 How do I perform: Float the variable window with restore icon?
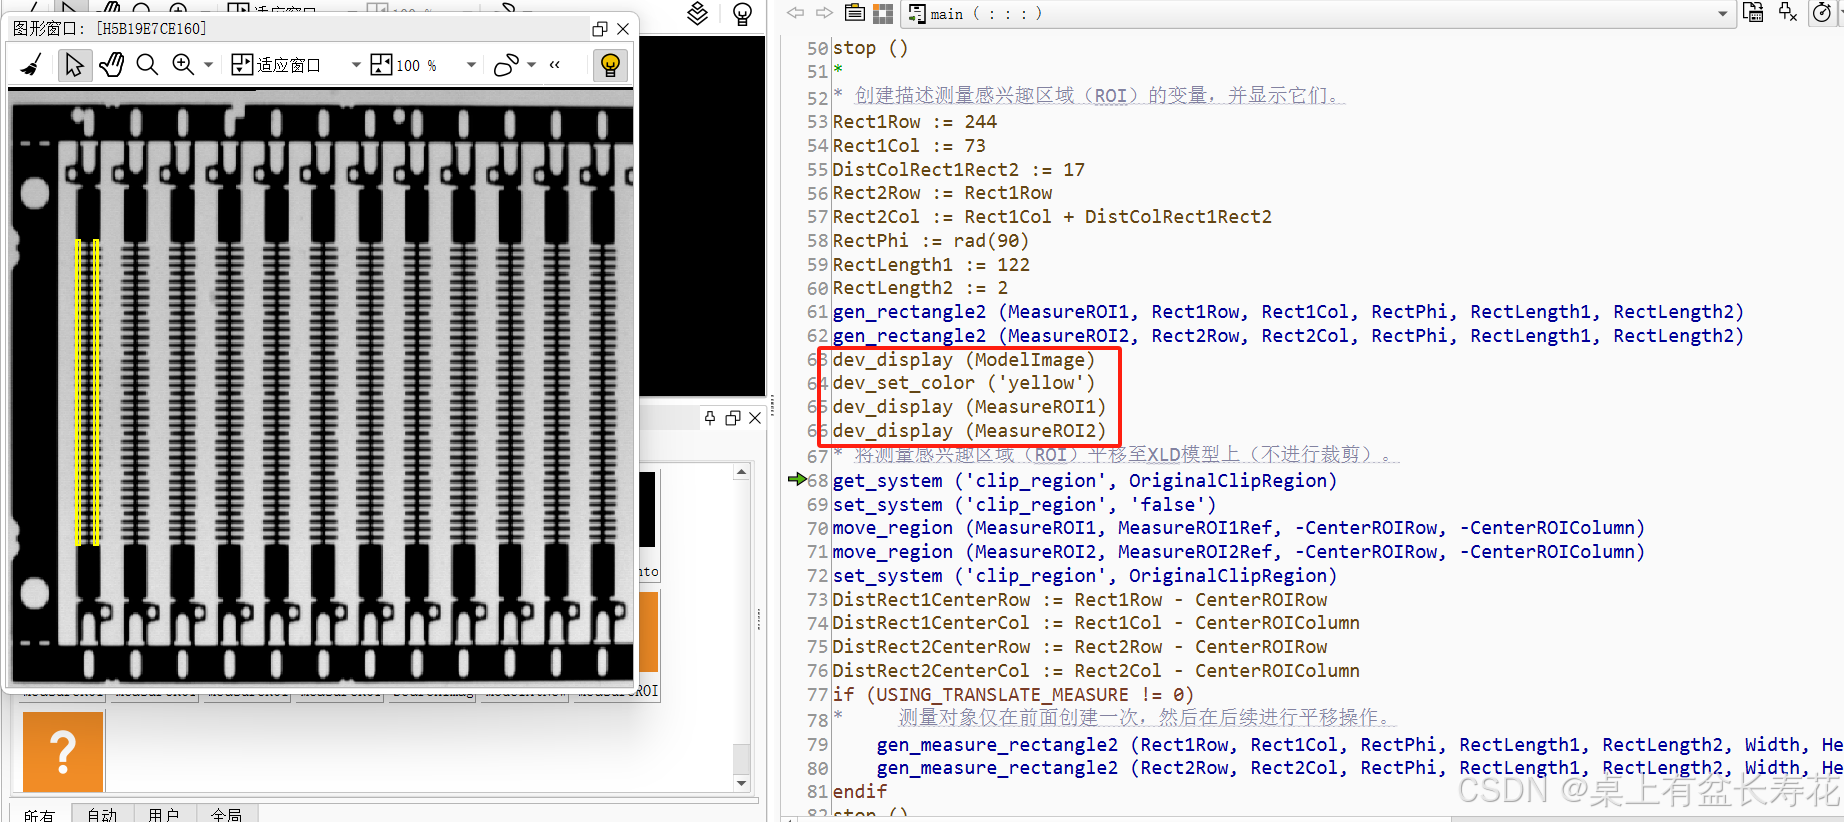pos(733,418)
